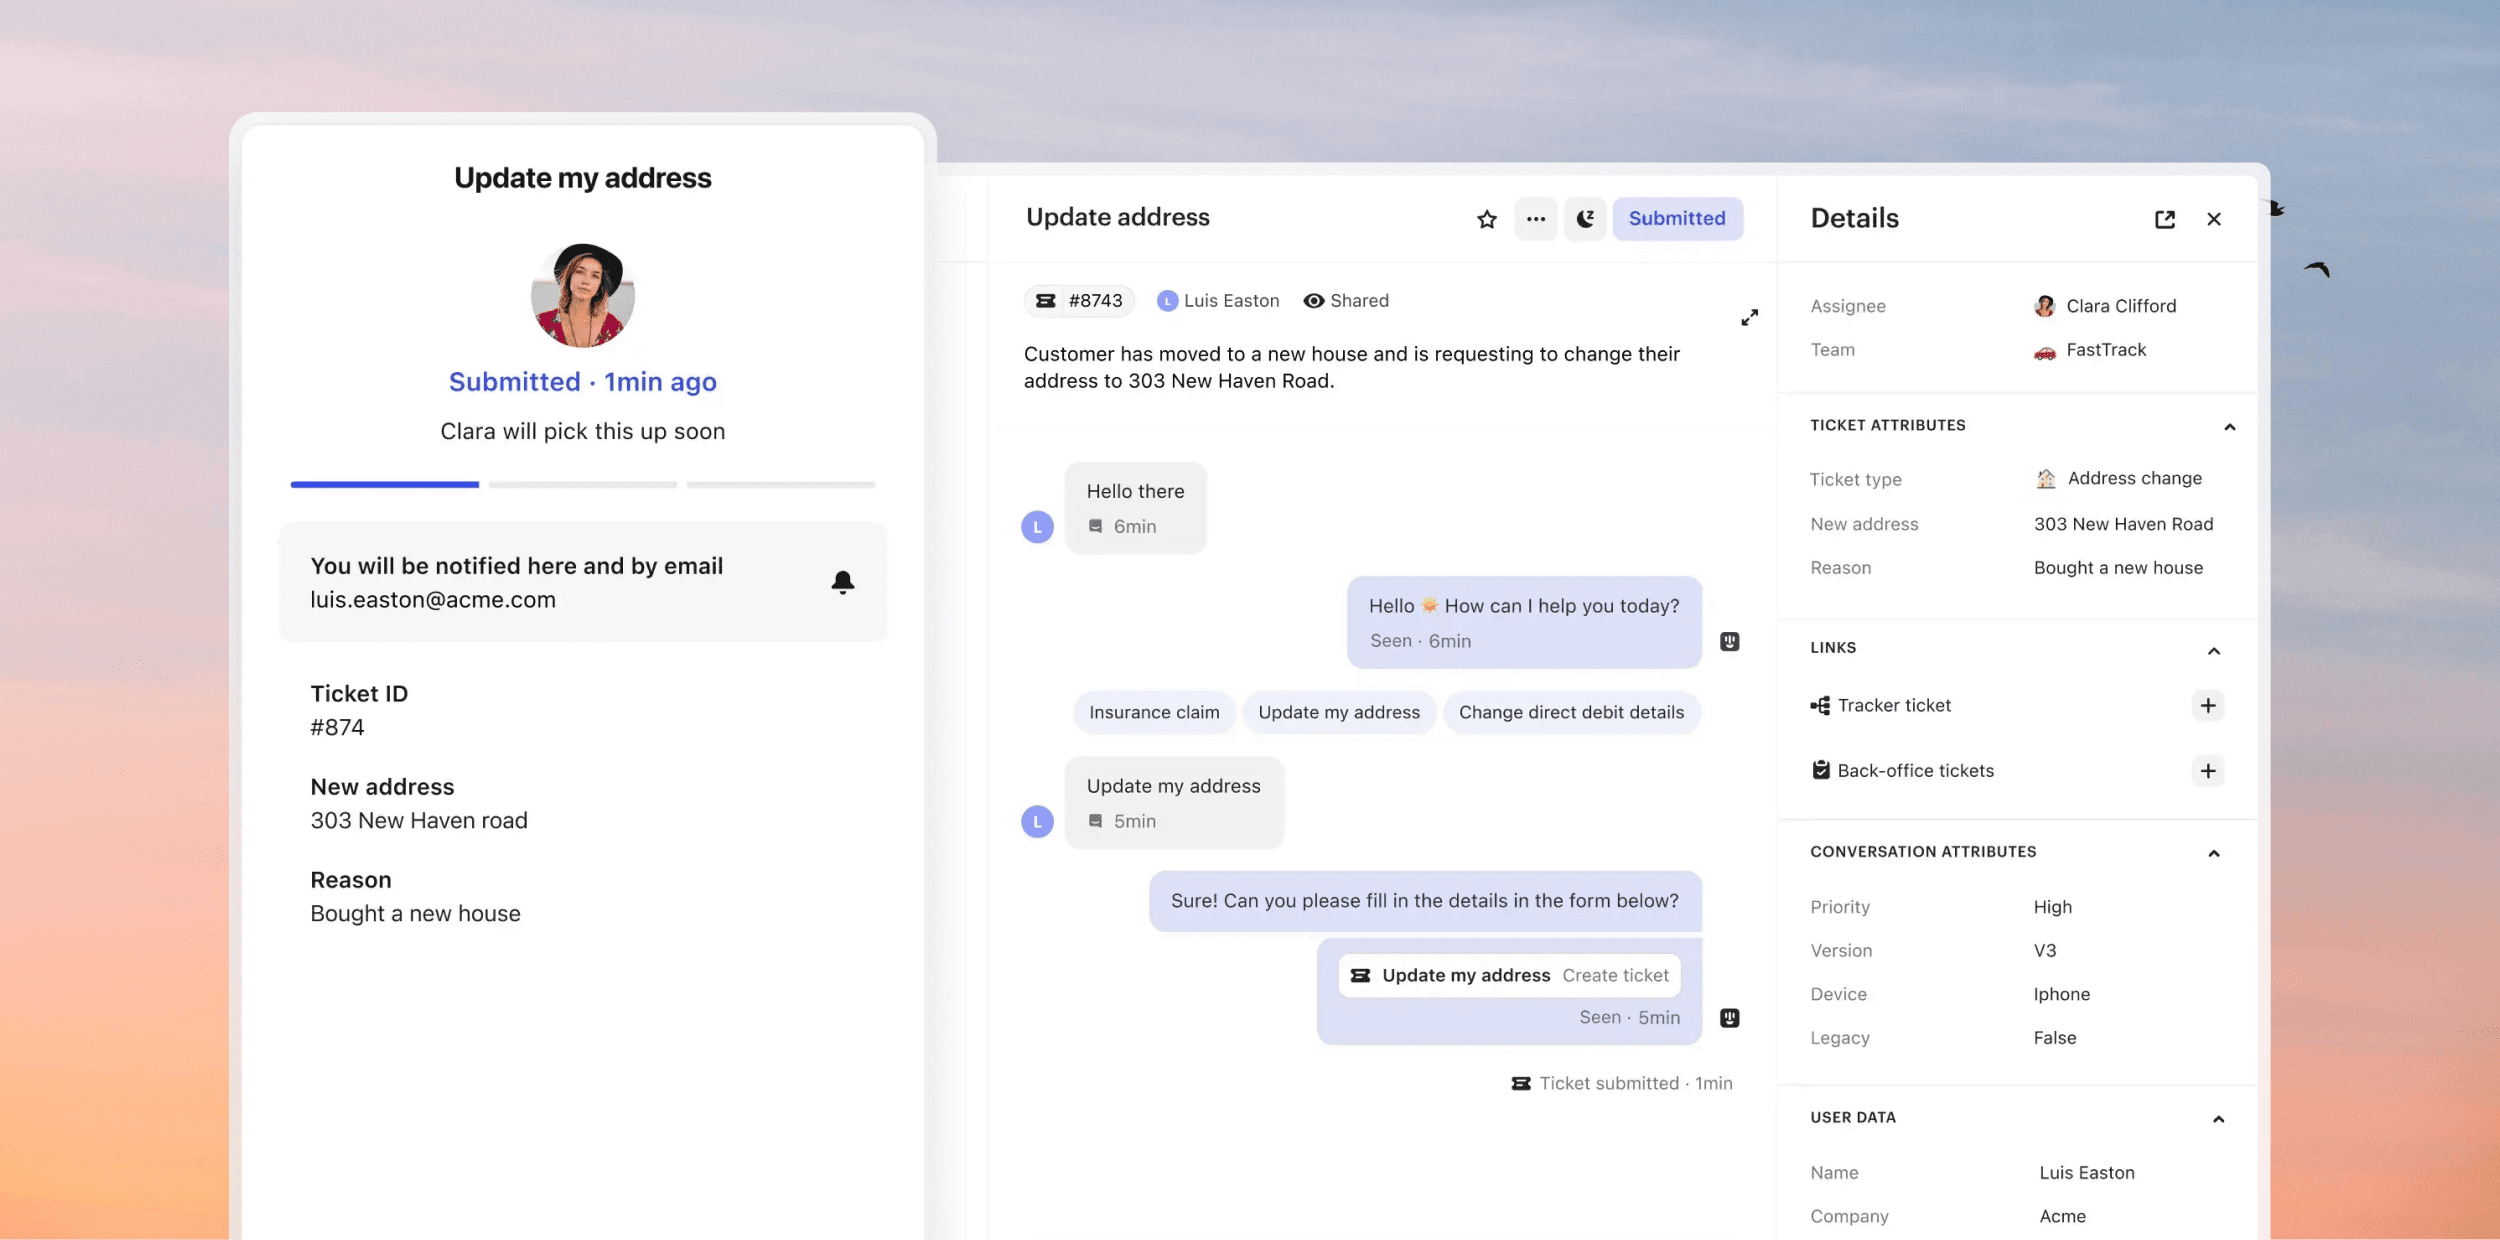Select the Update my address quick reply chip
Screen dimensions: 2500x1240
click(1339, 712)
